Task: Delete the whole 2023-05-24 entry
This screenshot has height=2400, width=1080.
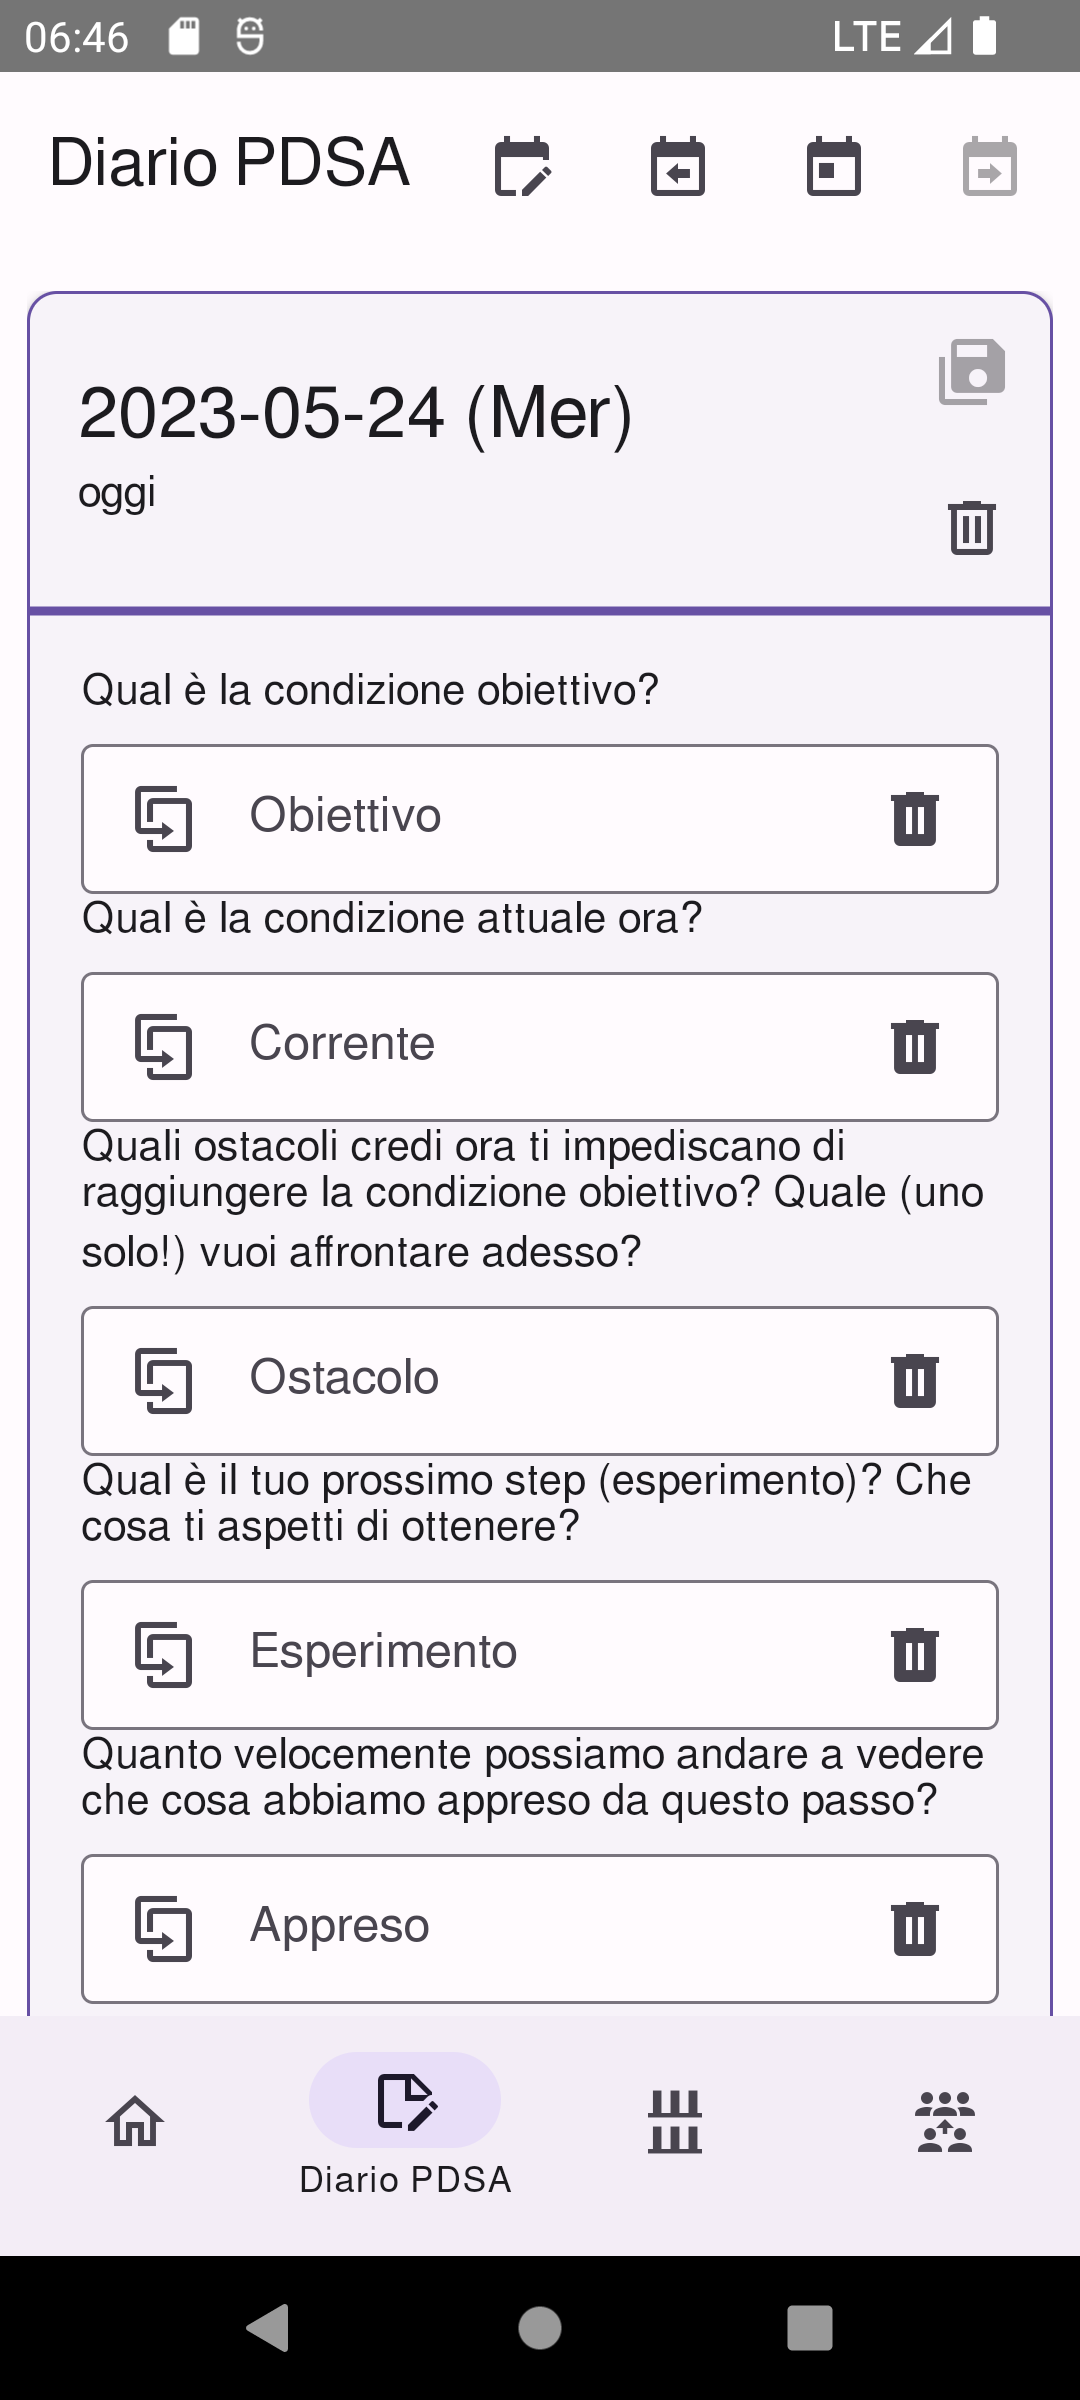Action: 972,527
